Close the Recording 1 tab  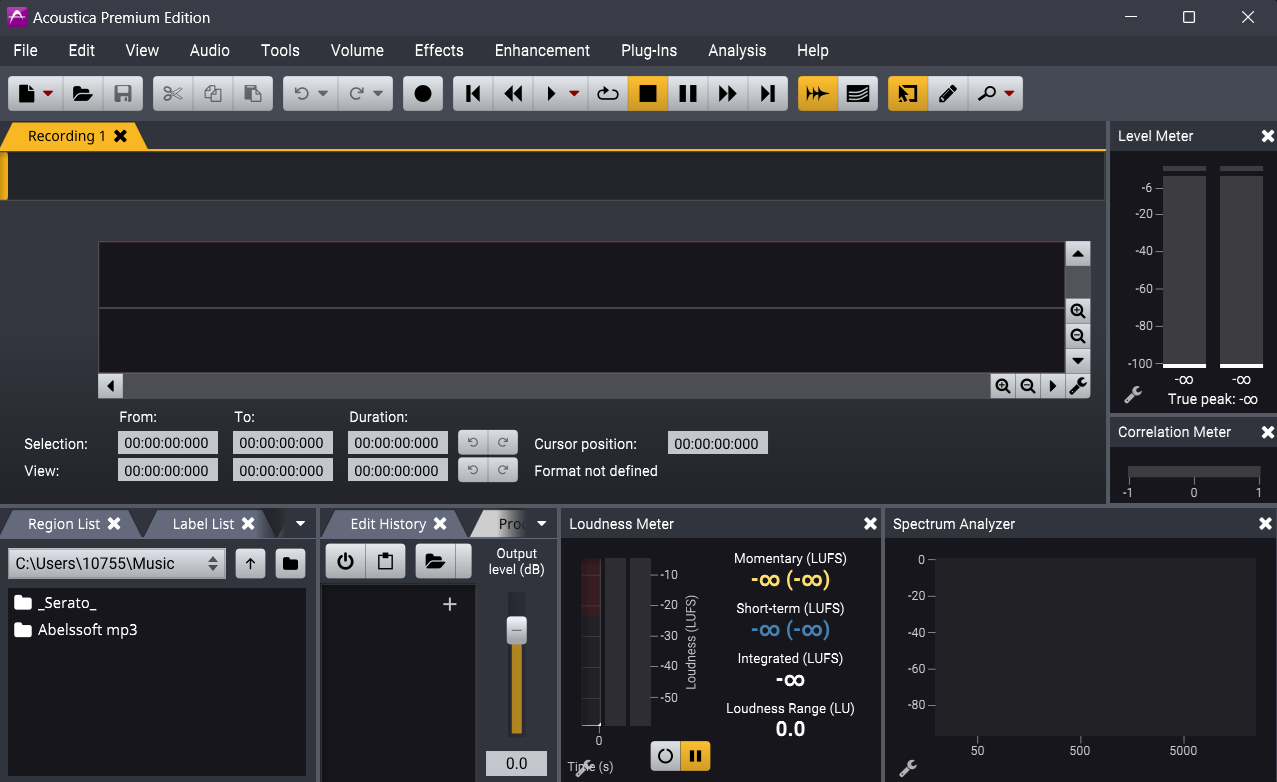point(120,136)
